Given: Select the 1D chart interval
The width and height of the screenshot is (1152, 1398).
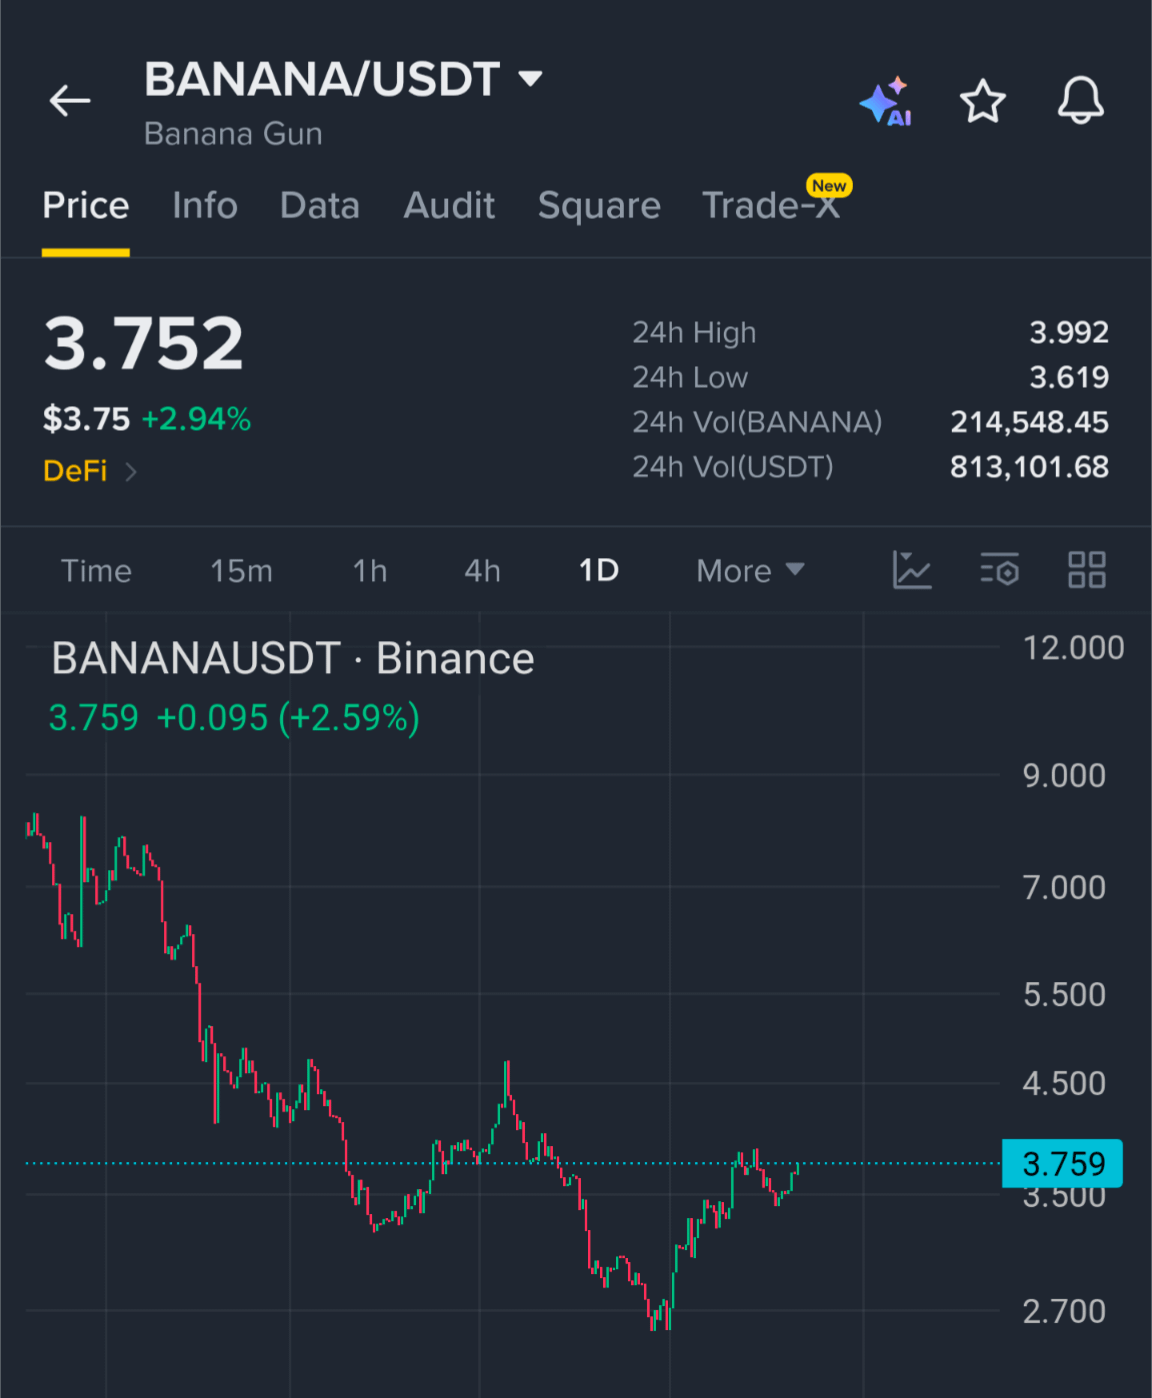Looking at the screenshot, I should (599, 571).
